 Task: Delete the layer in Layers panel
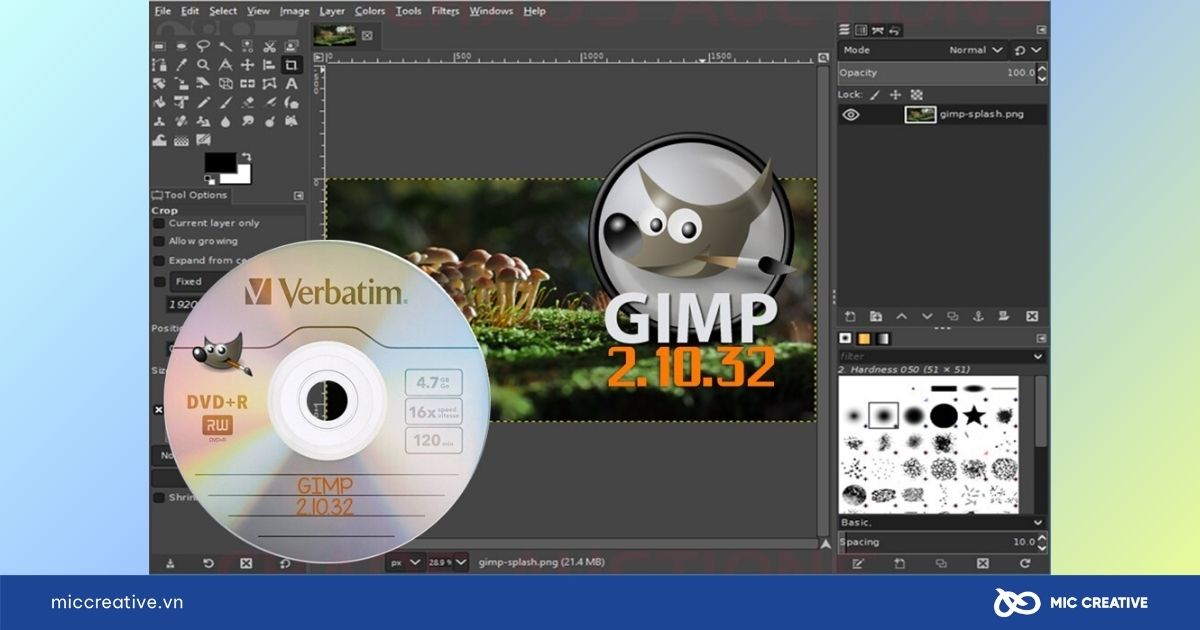pyautogui.click(x=1032, y=316)
